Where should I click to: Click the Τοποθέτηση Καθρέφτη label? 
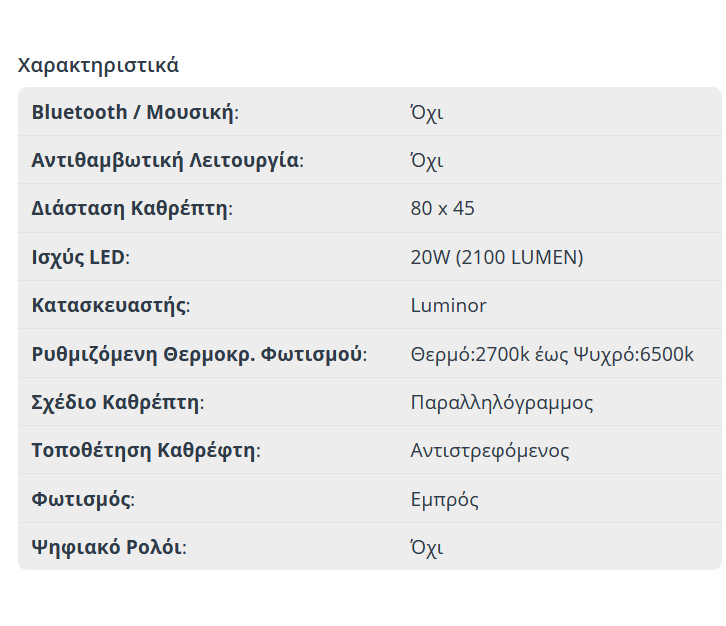146,450
